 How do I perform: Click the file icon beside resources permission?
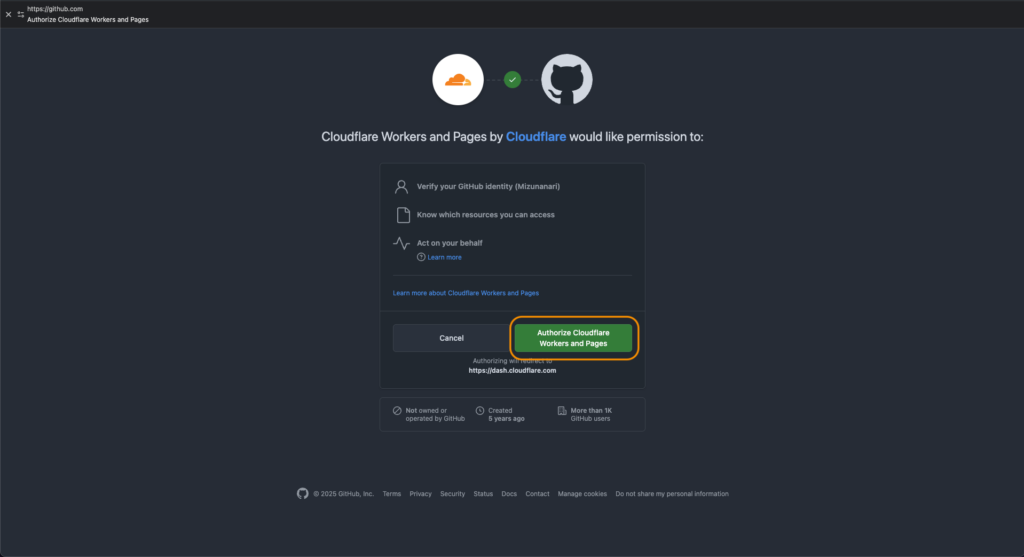coord(403,215)
